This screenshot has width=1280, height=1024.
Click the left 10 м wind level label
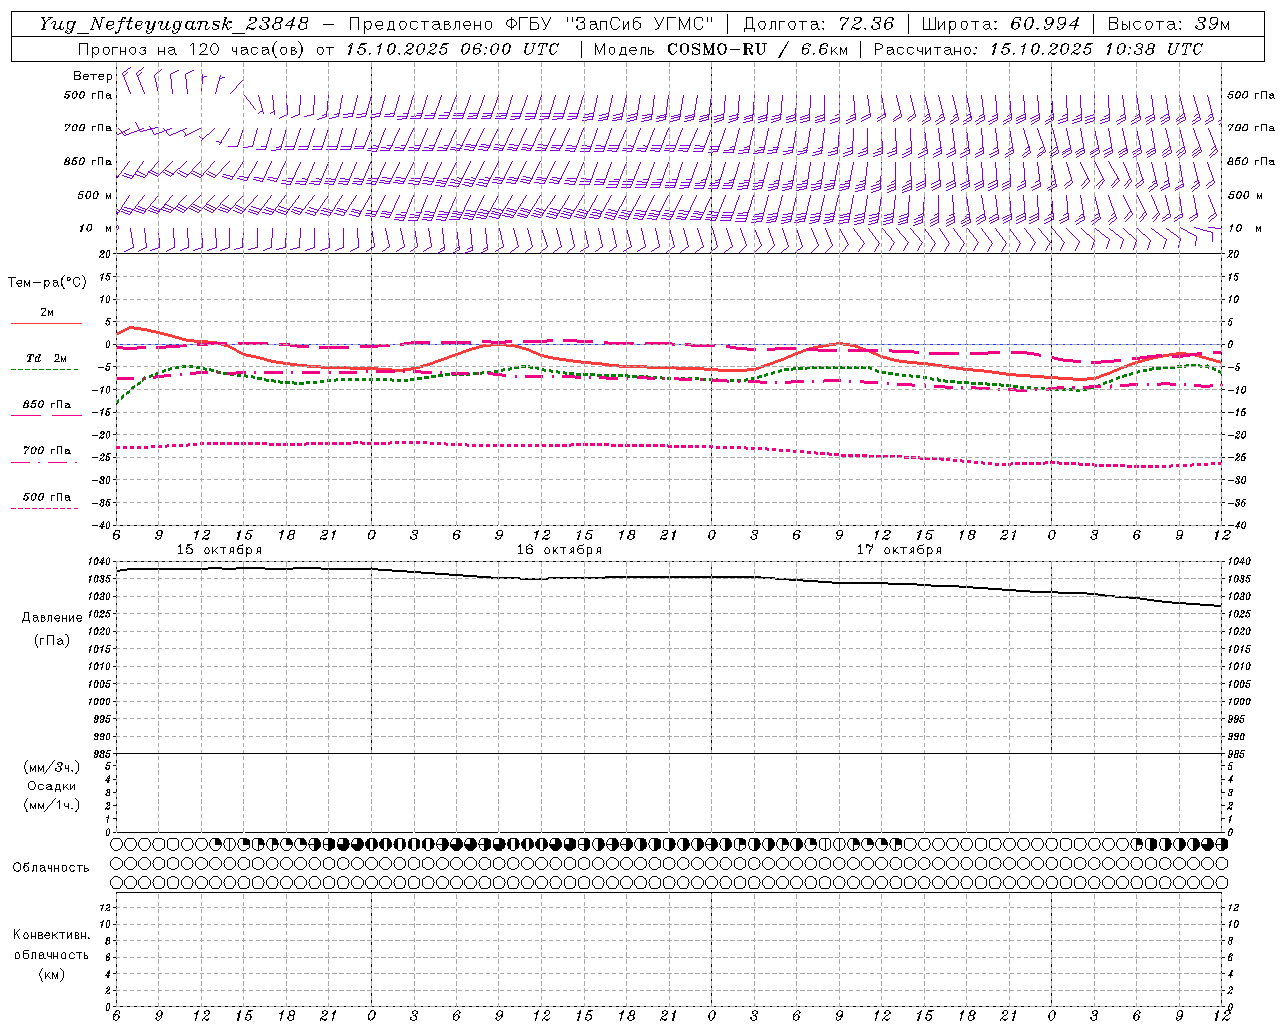tap(95, 228)
